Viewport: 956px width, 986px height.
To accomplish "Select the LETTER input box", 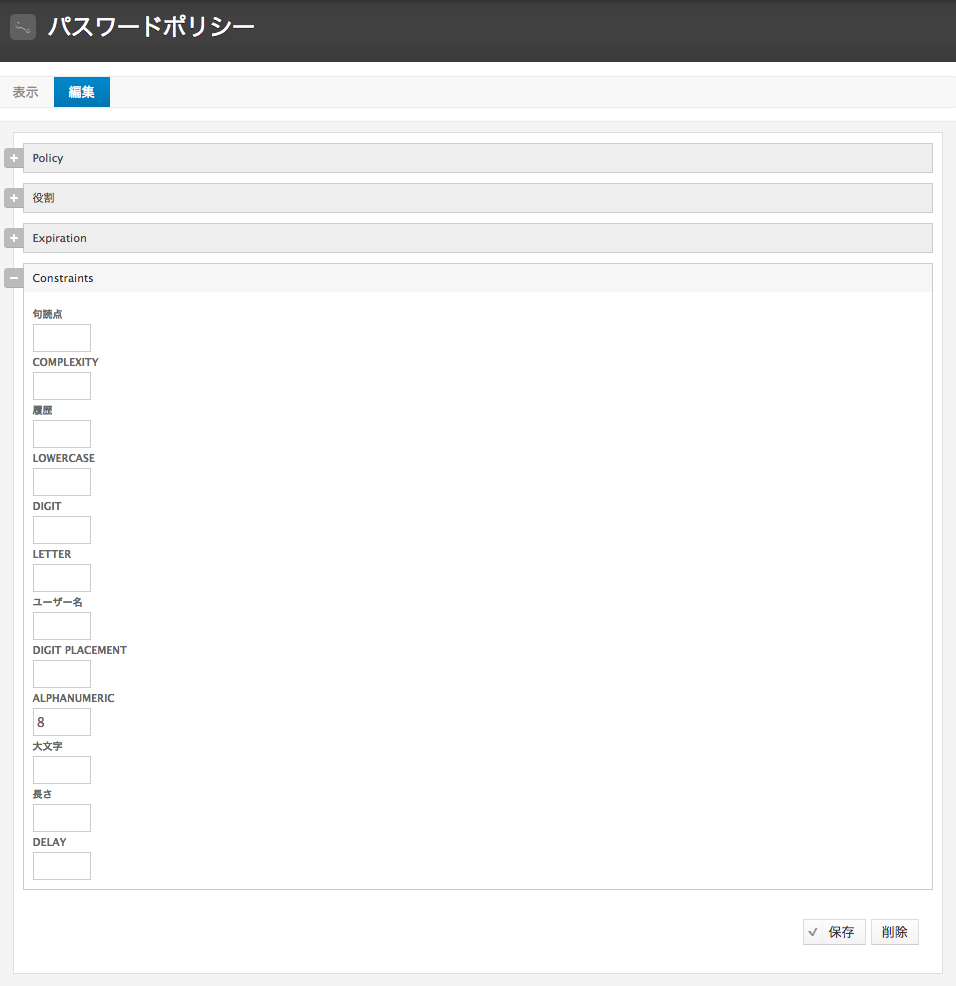I will click(61, 577).
